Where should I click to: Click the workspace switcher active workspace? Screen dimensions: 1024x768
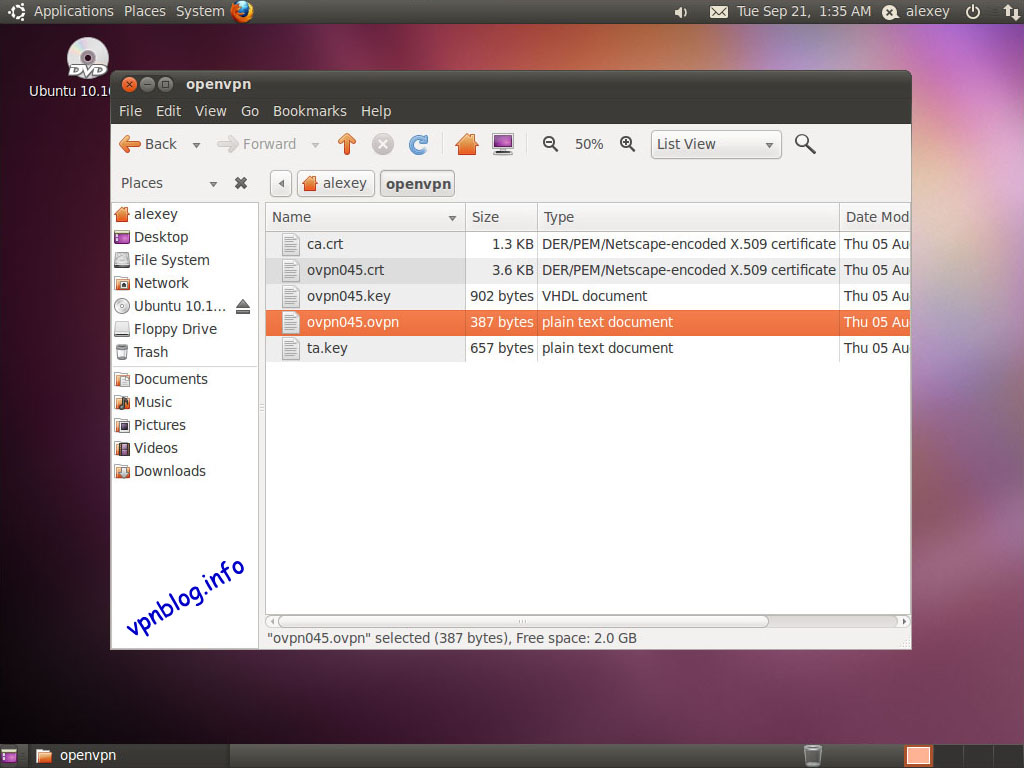pyautogui.click(x=918, y=756)
